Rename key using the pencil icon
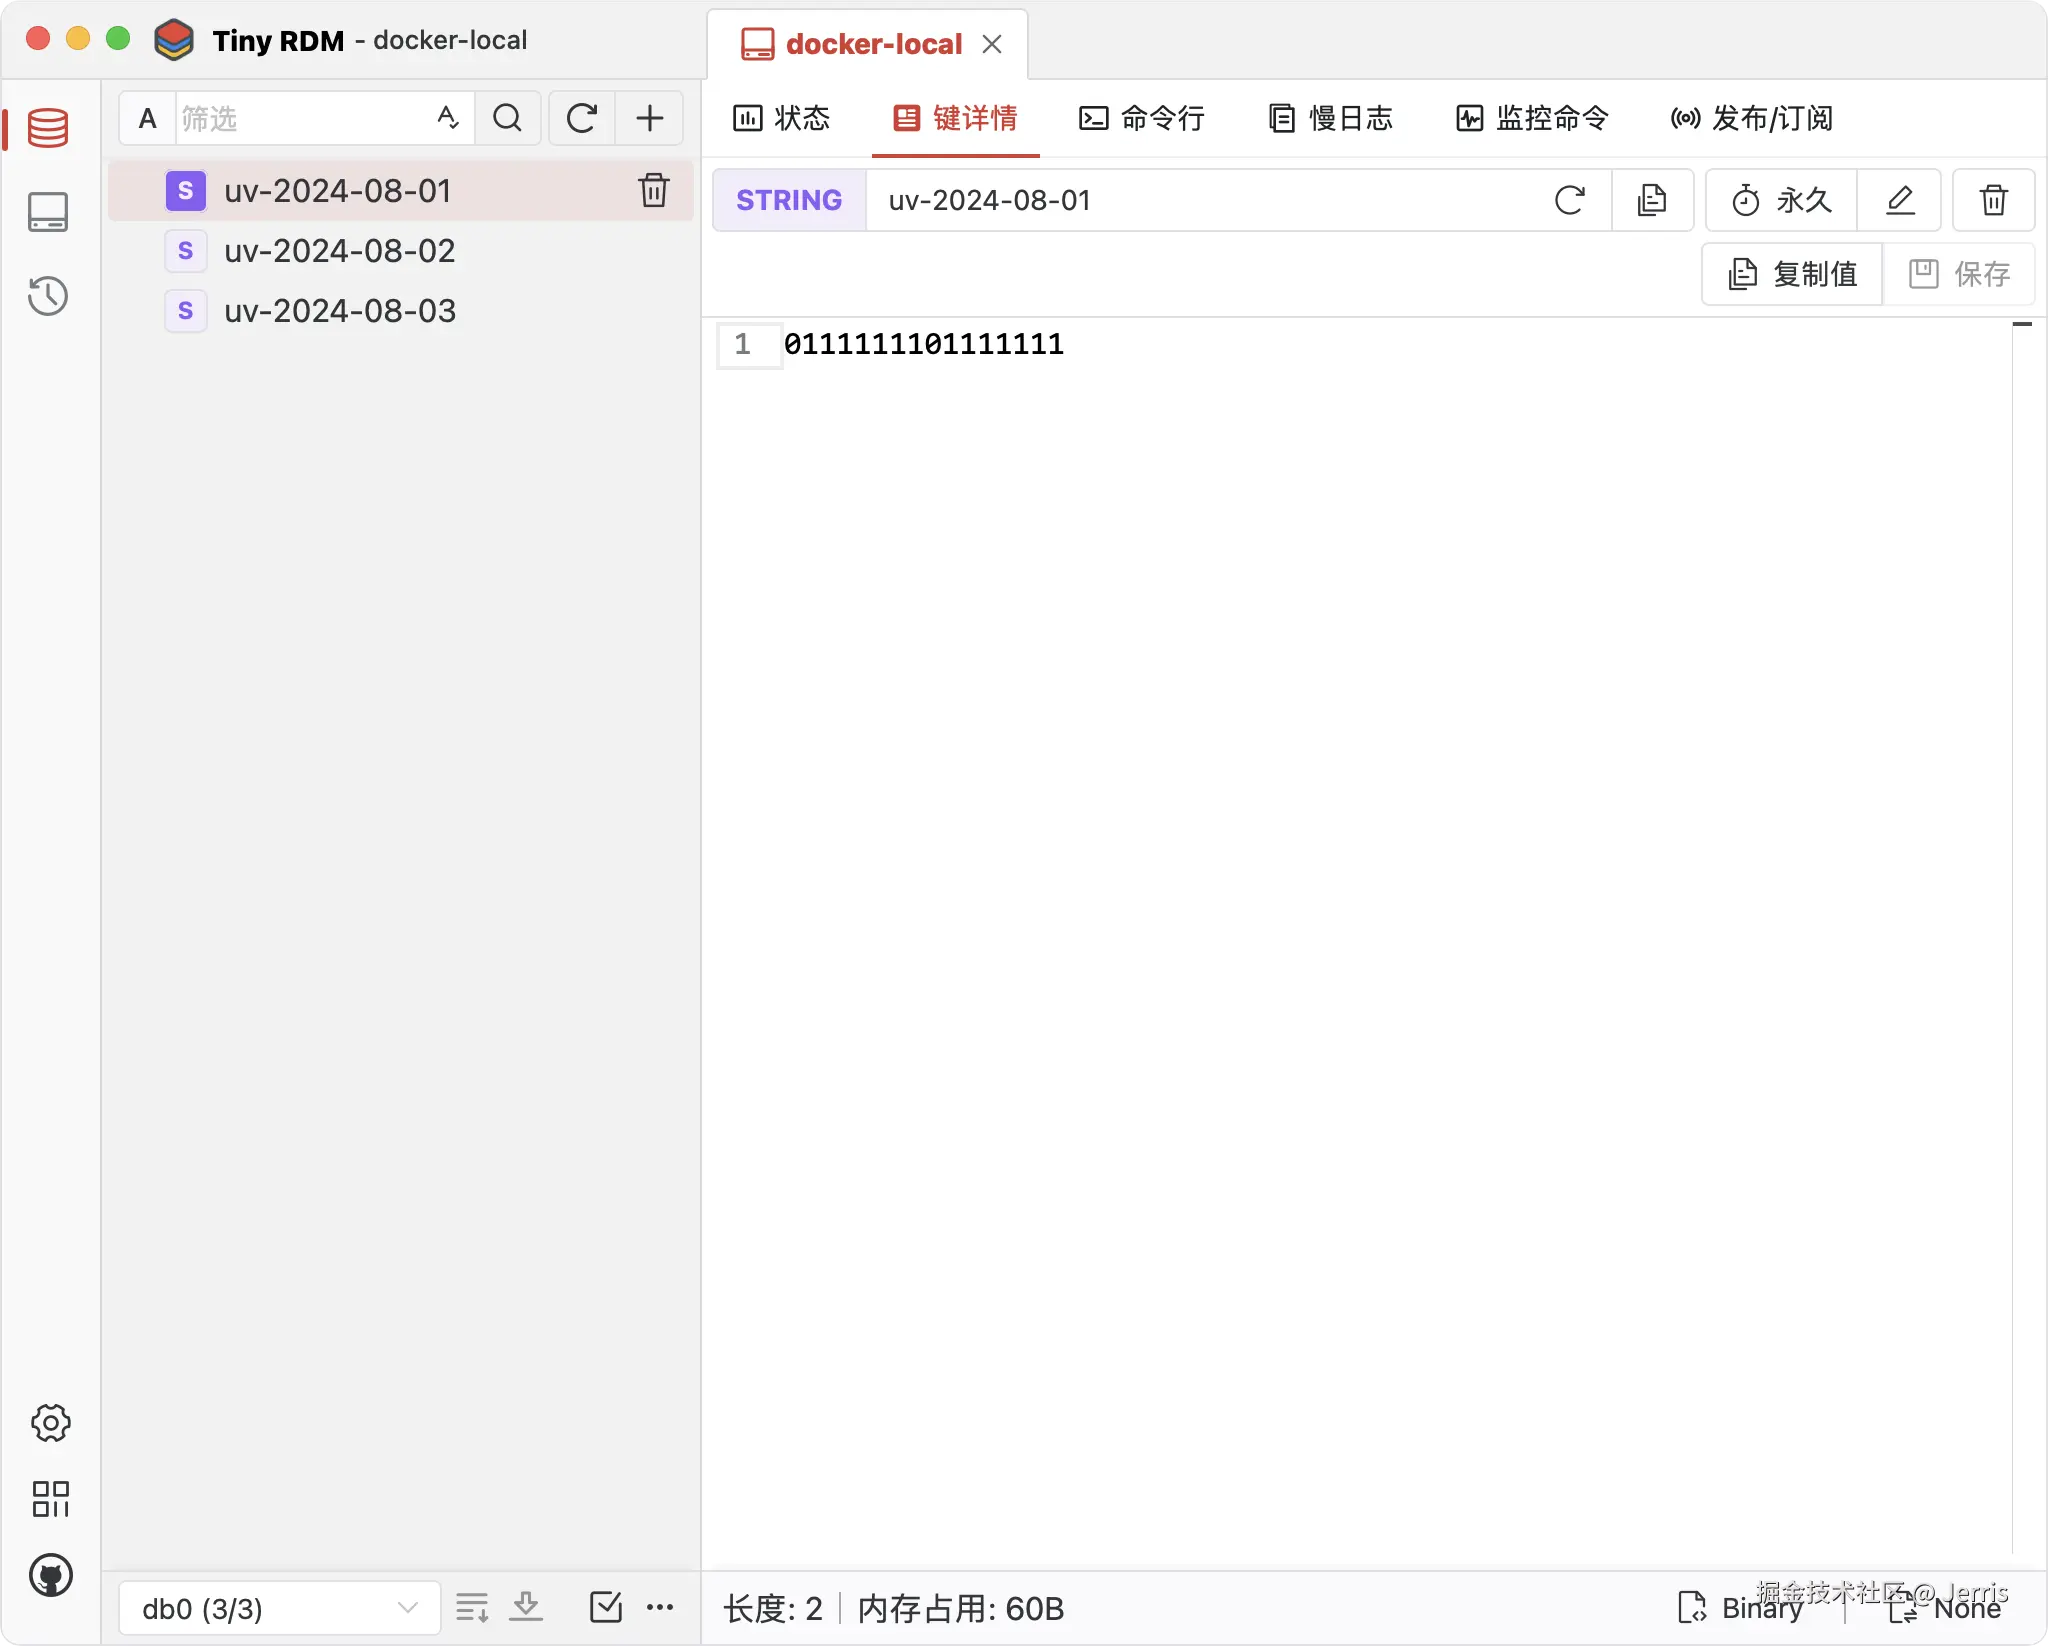 1900,200
